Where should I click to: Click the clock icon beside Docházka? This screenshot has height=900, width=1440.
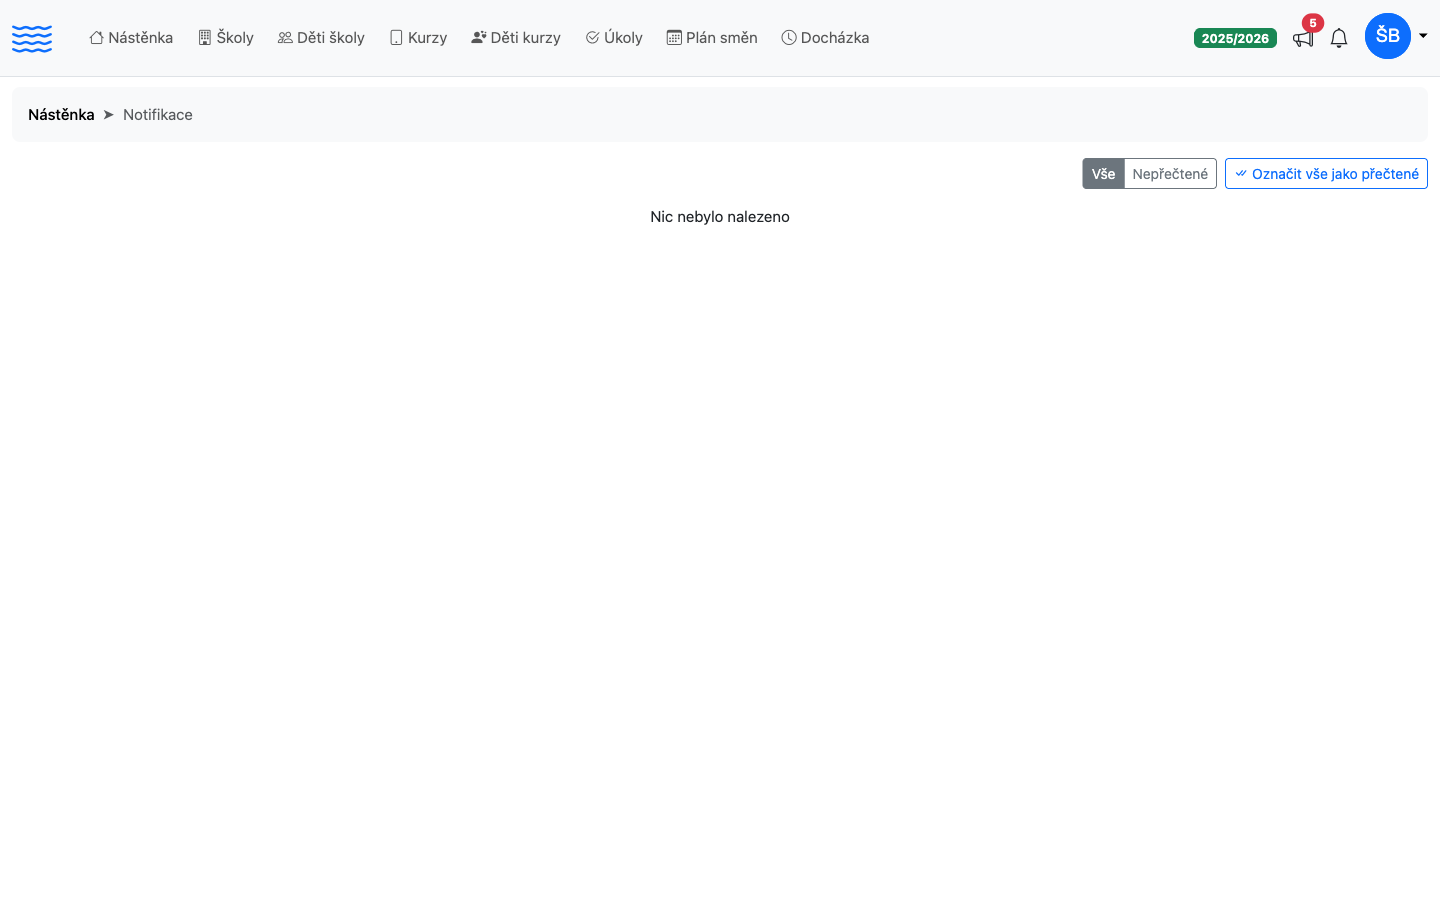click(789, 37)
